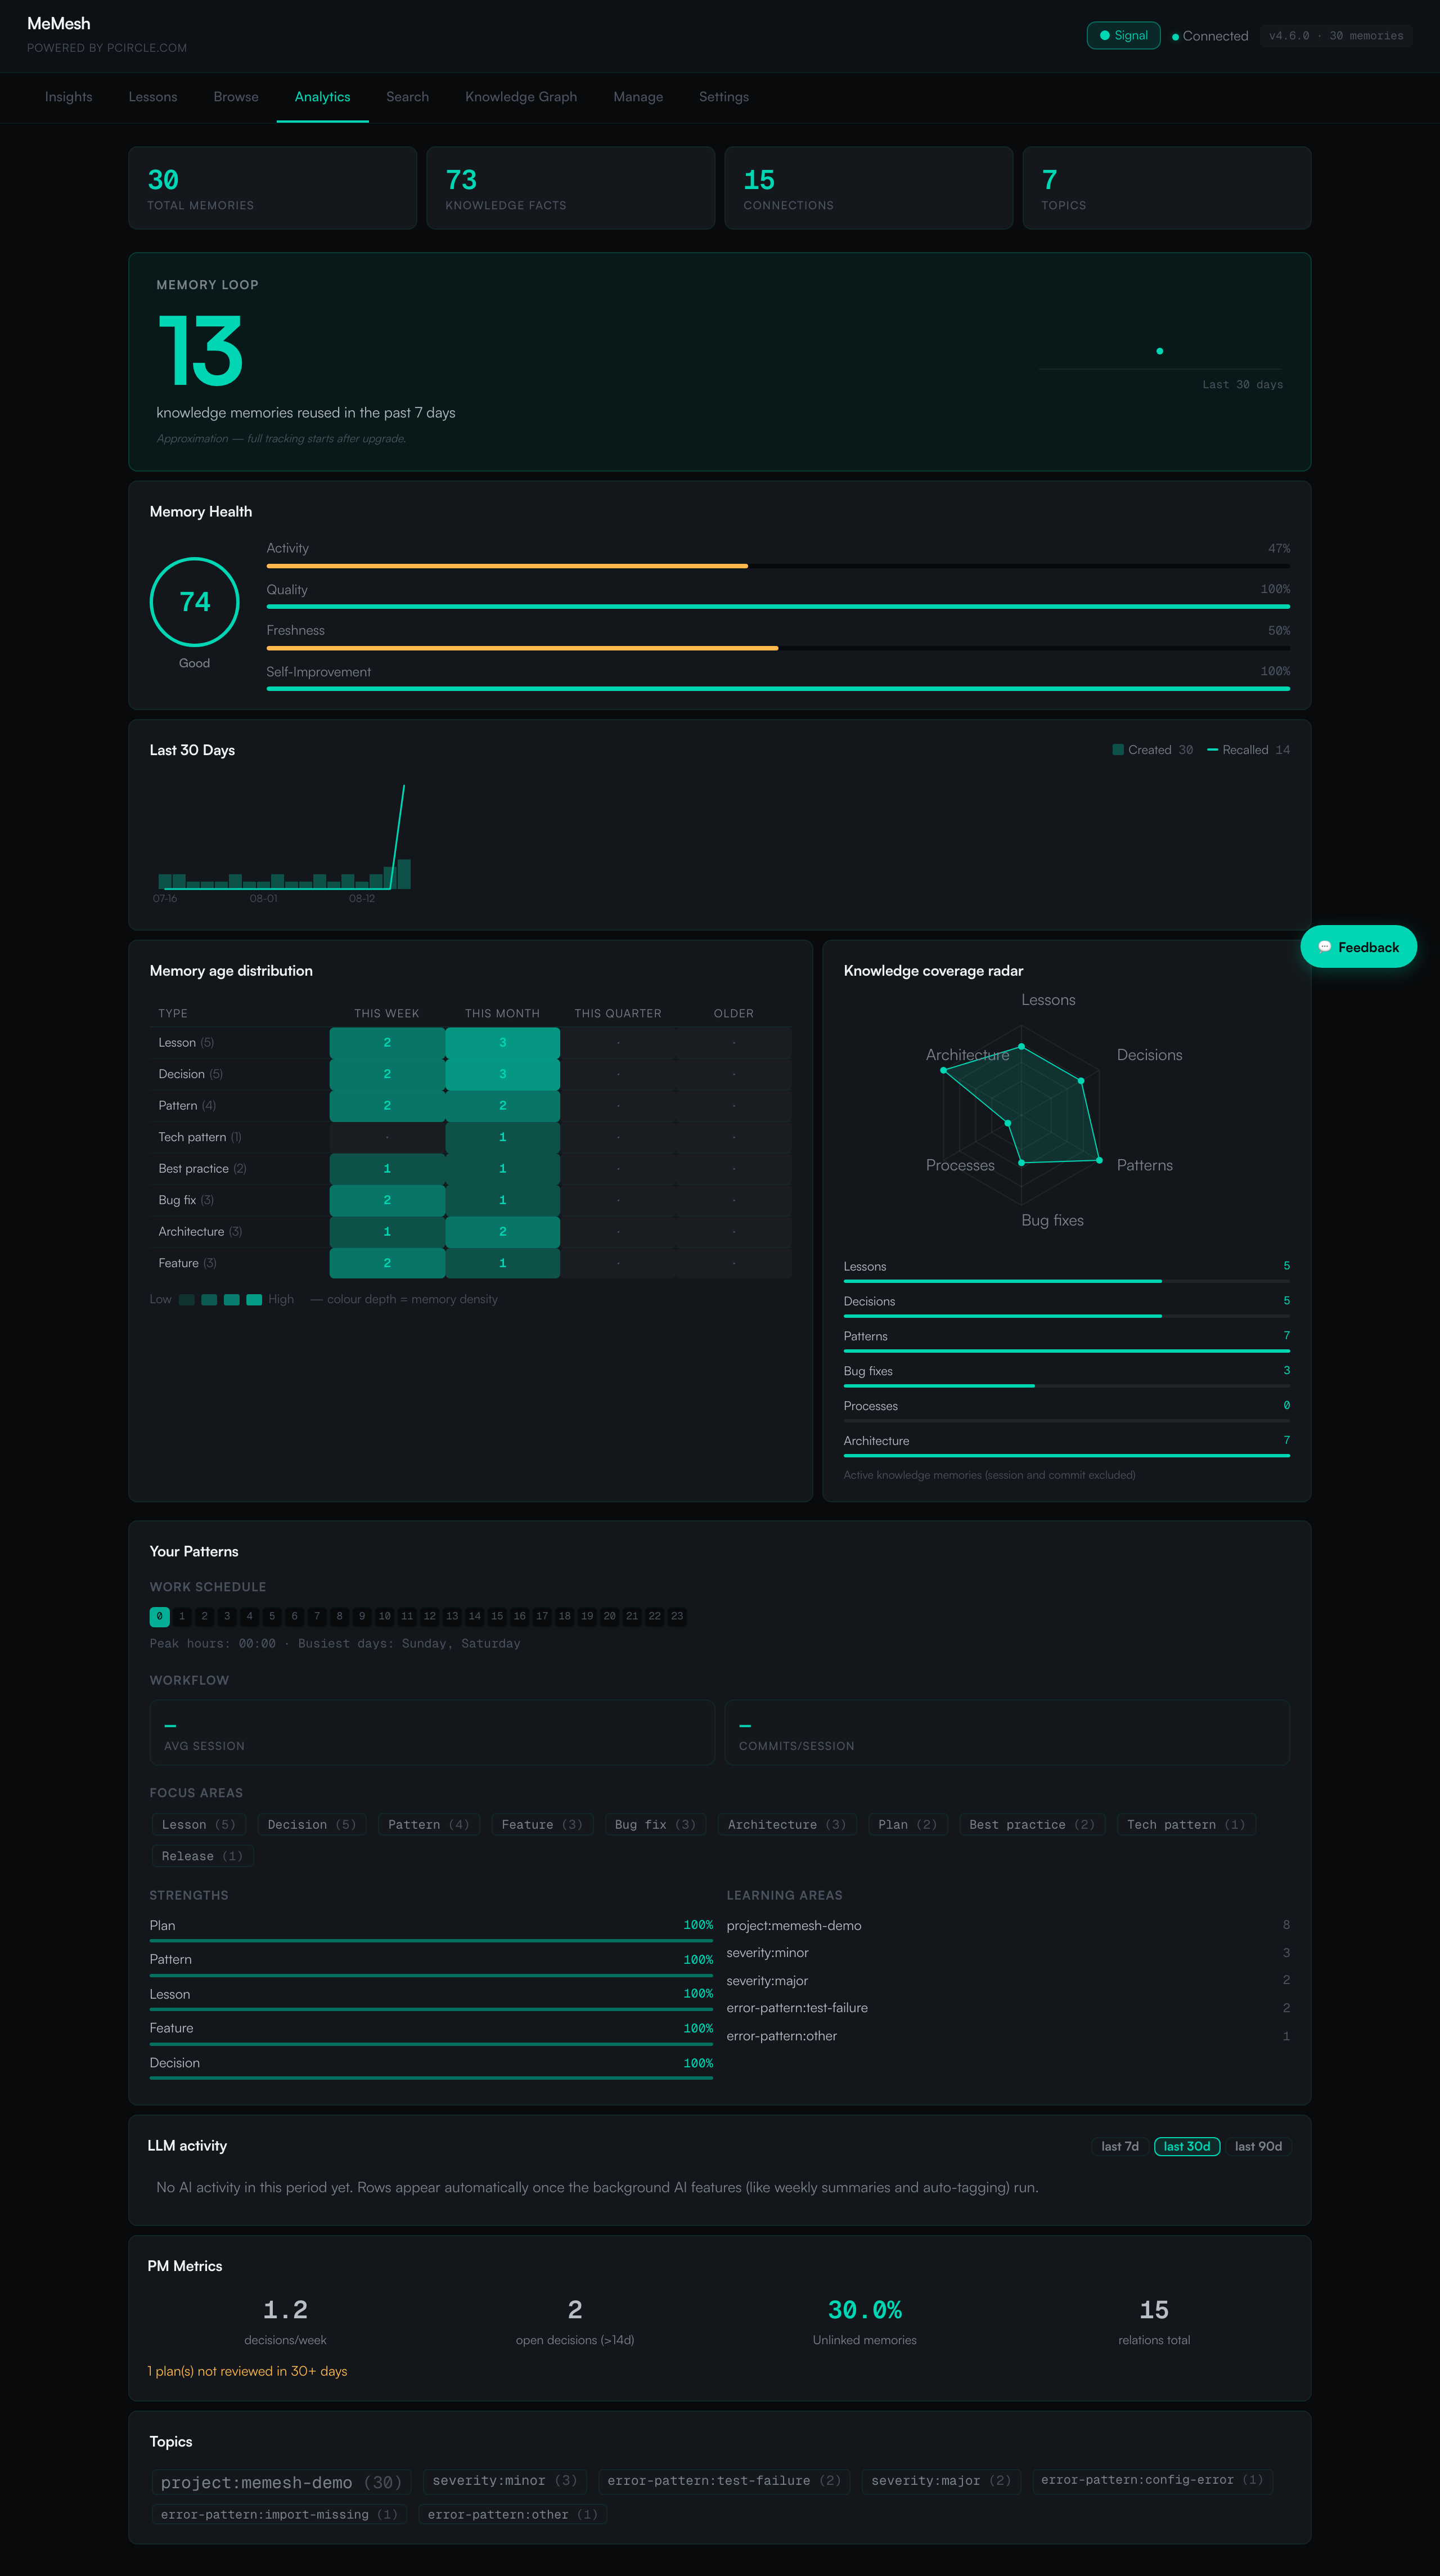Click the Best practice (2) focus tag

point(1032,1825)
